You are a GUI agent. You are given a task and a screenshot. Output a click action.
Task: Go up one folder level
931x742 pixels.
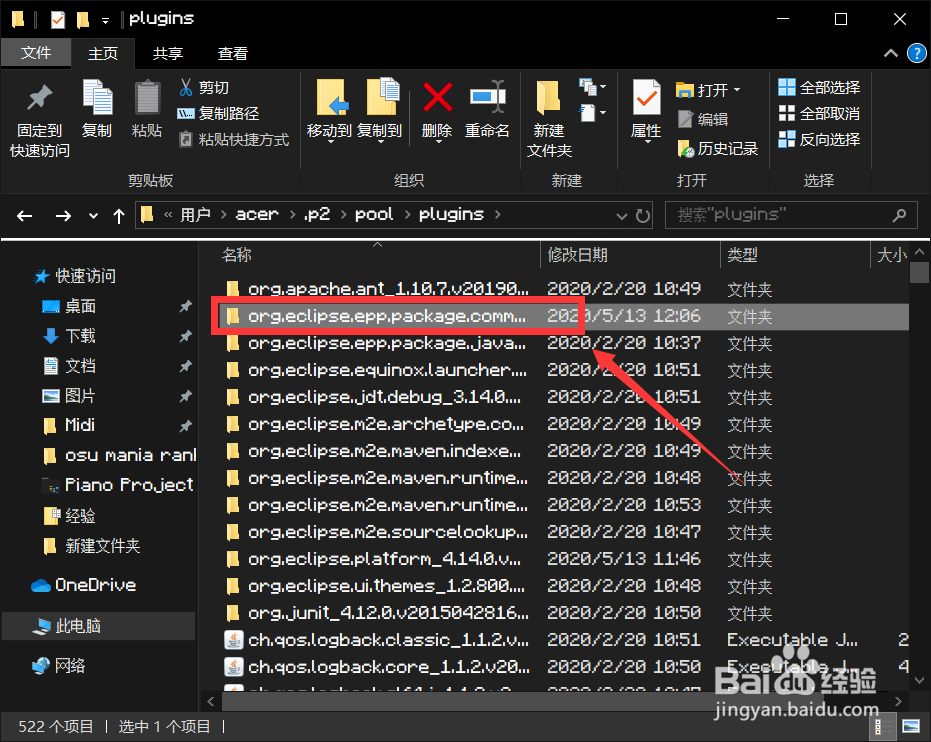tap(119, 216)
